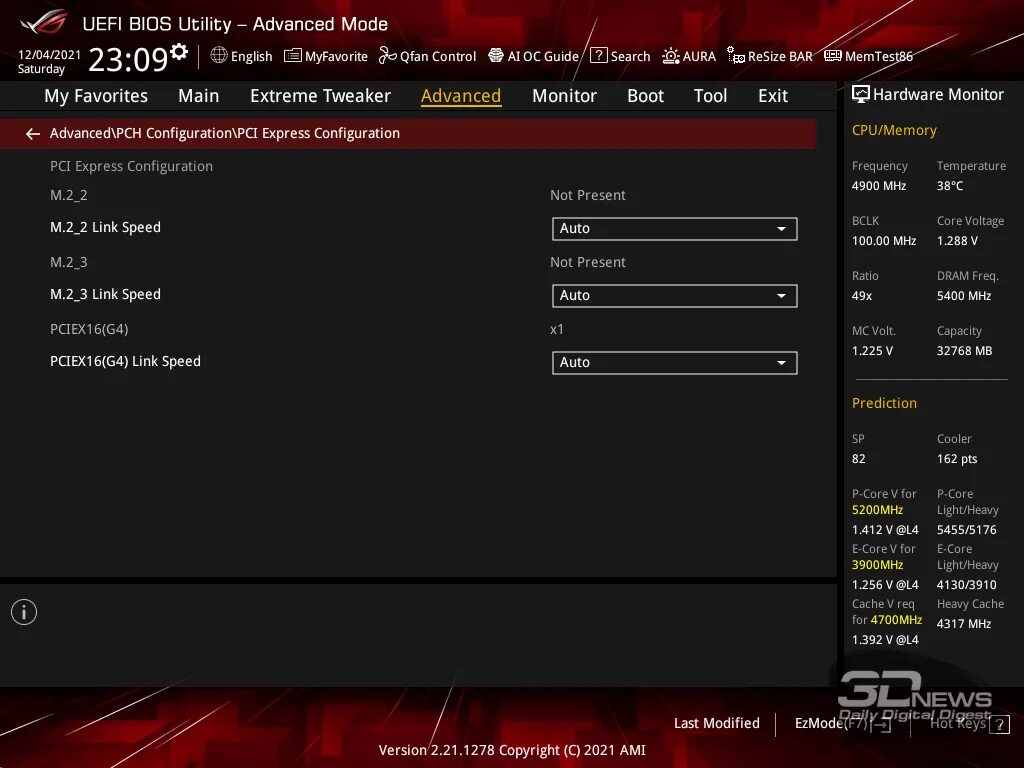
Task: Click the 3900MHz E-Core prediction value
Action: 877,565
